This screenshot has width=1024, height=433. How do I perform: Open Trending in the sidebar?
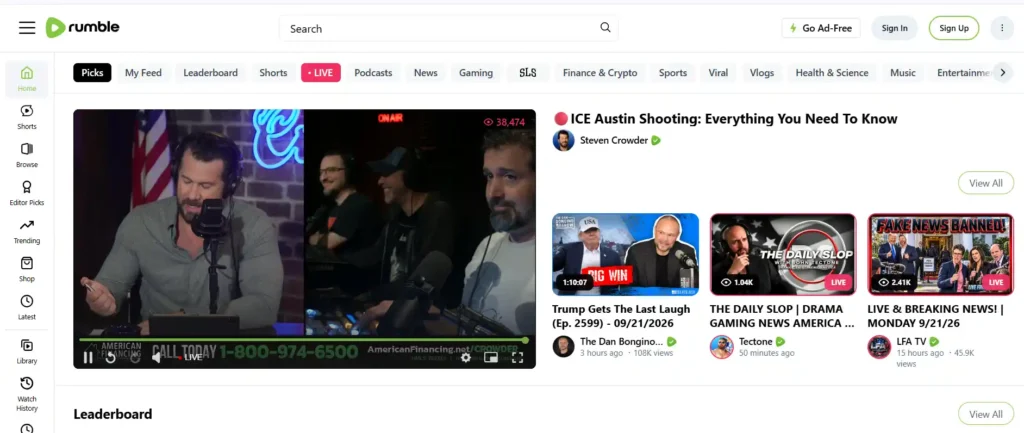pyautogui.click(x=27, y=231)
